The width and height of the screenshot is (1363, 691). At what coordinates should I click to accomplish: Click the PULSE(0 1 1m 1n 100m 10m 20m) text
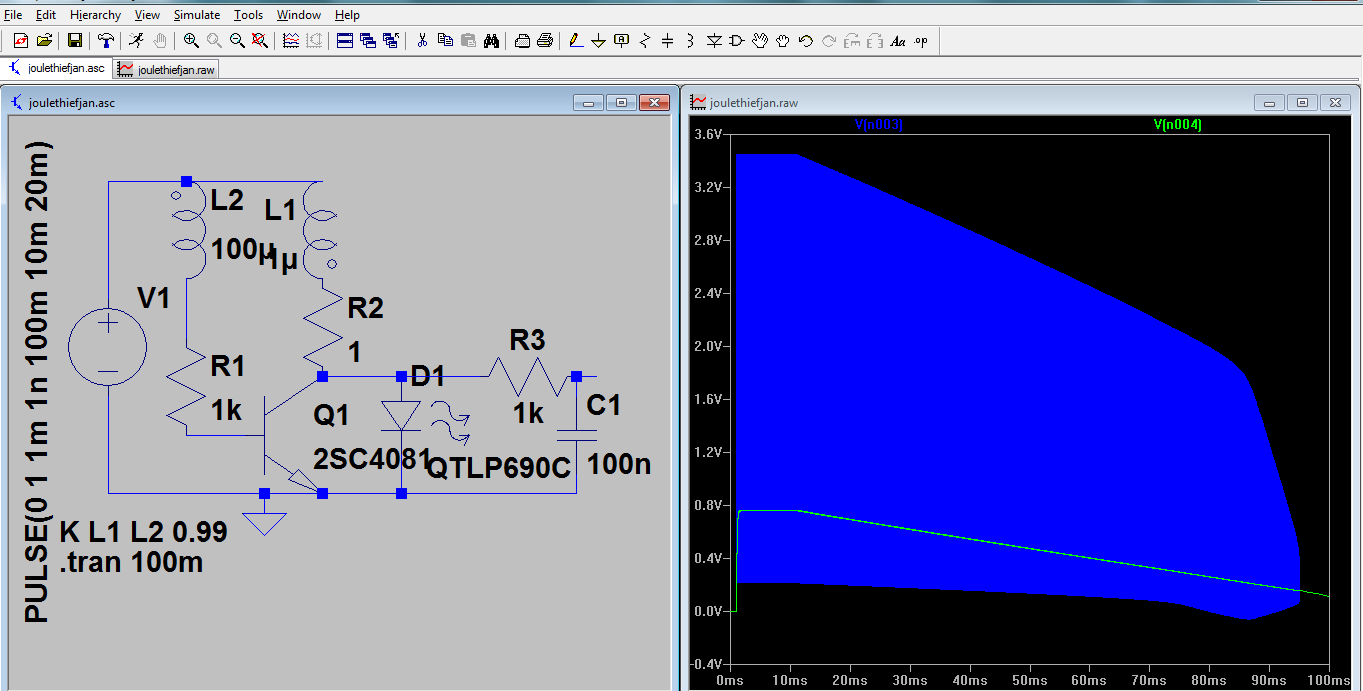click(x=37, y=382)
